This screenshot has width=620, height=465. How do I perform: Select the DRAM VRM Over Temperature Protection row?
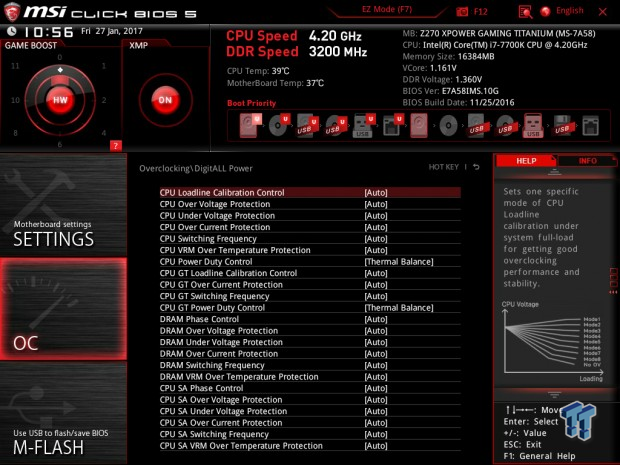click(310, 377)
